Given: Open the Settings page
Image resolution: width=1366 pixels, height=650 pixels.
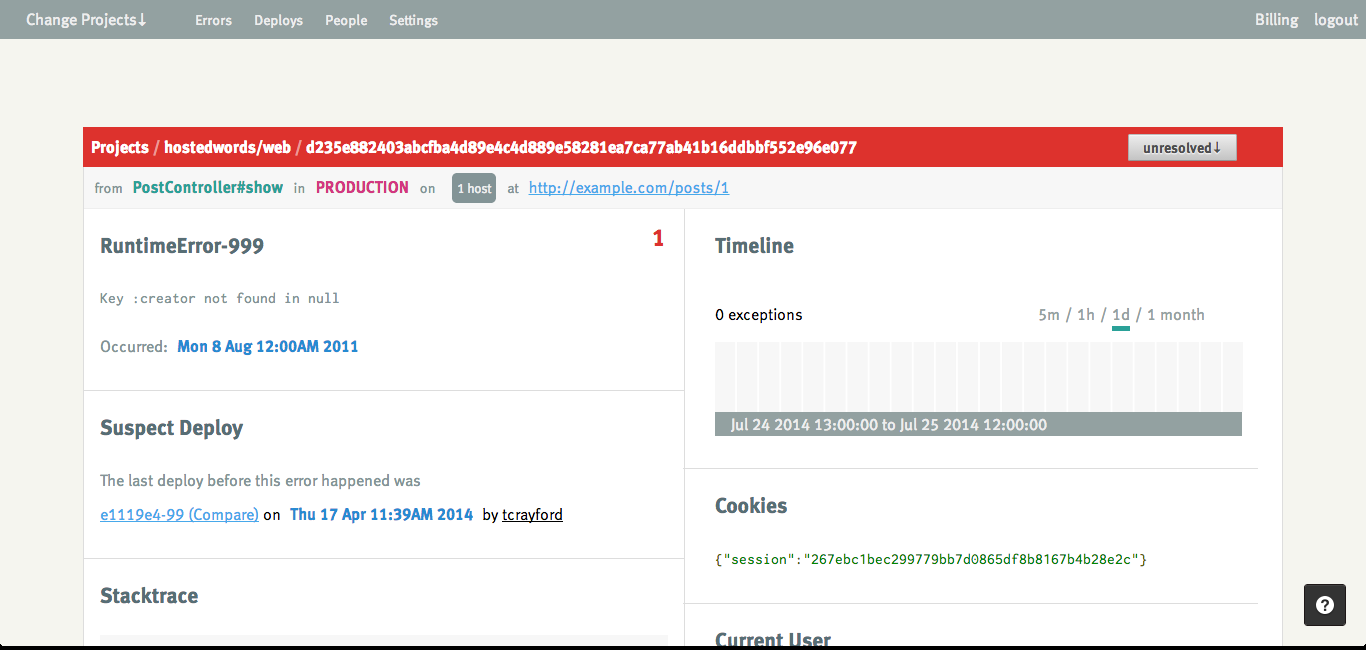Looking at the screenshot, I should (413, 20).
